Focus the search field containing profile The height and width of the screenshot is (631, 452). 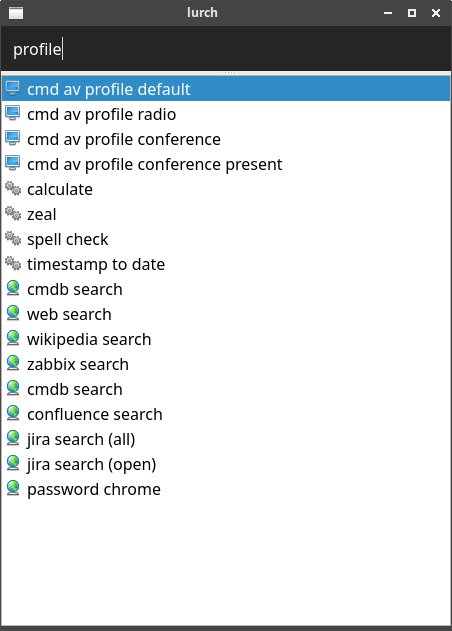(226, 49)
